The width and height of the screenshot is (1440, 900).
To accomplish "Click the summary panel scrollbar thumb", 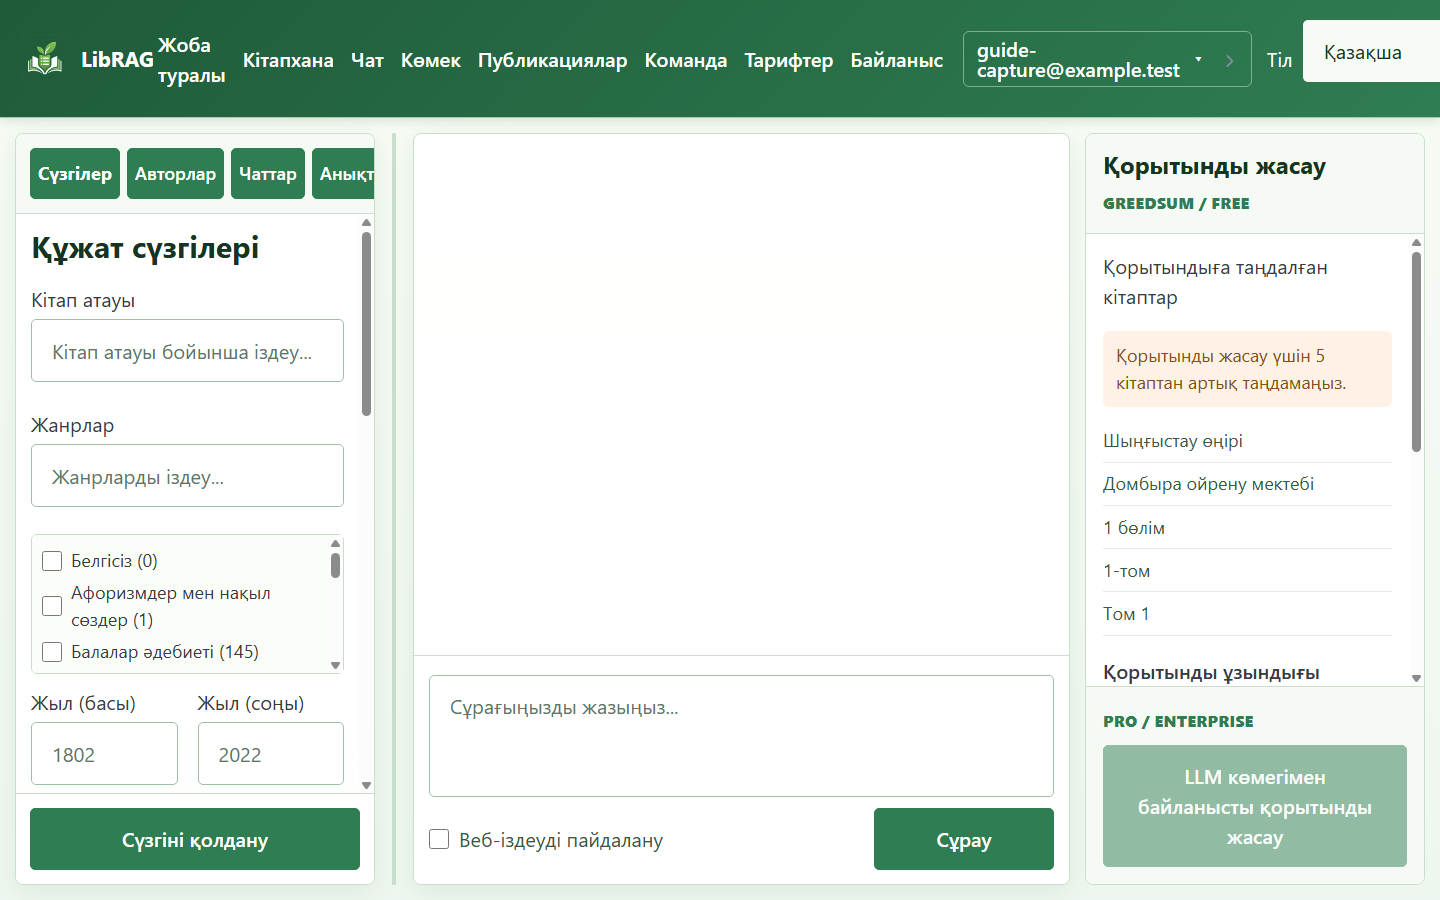I will 1416,352.
